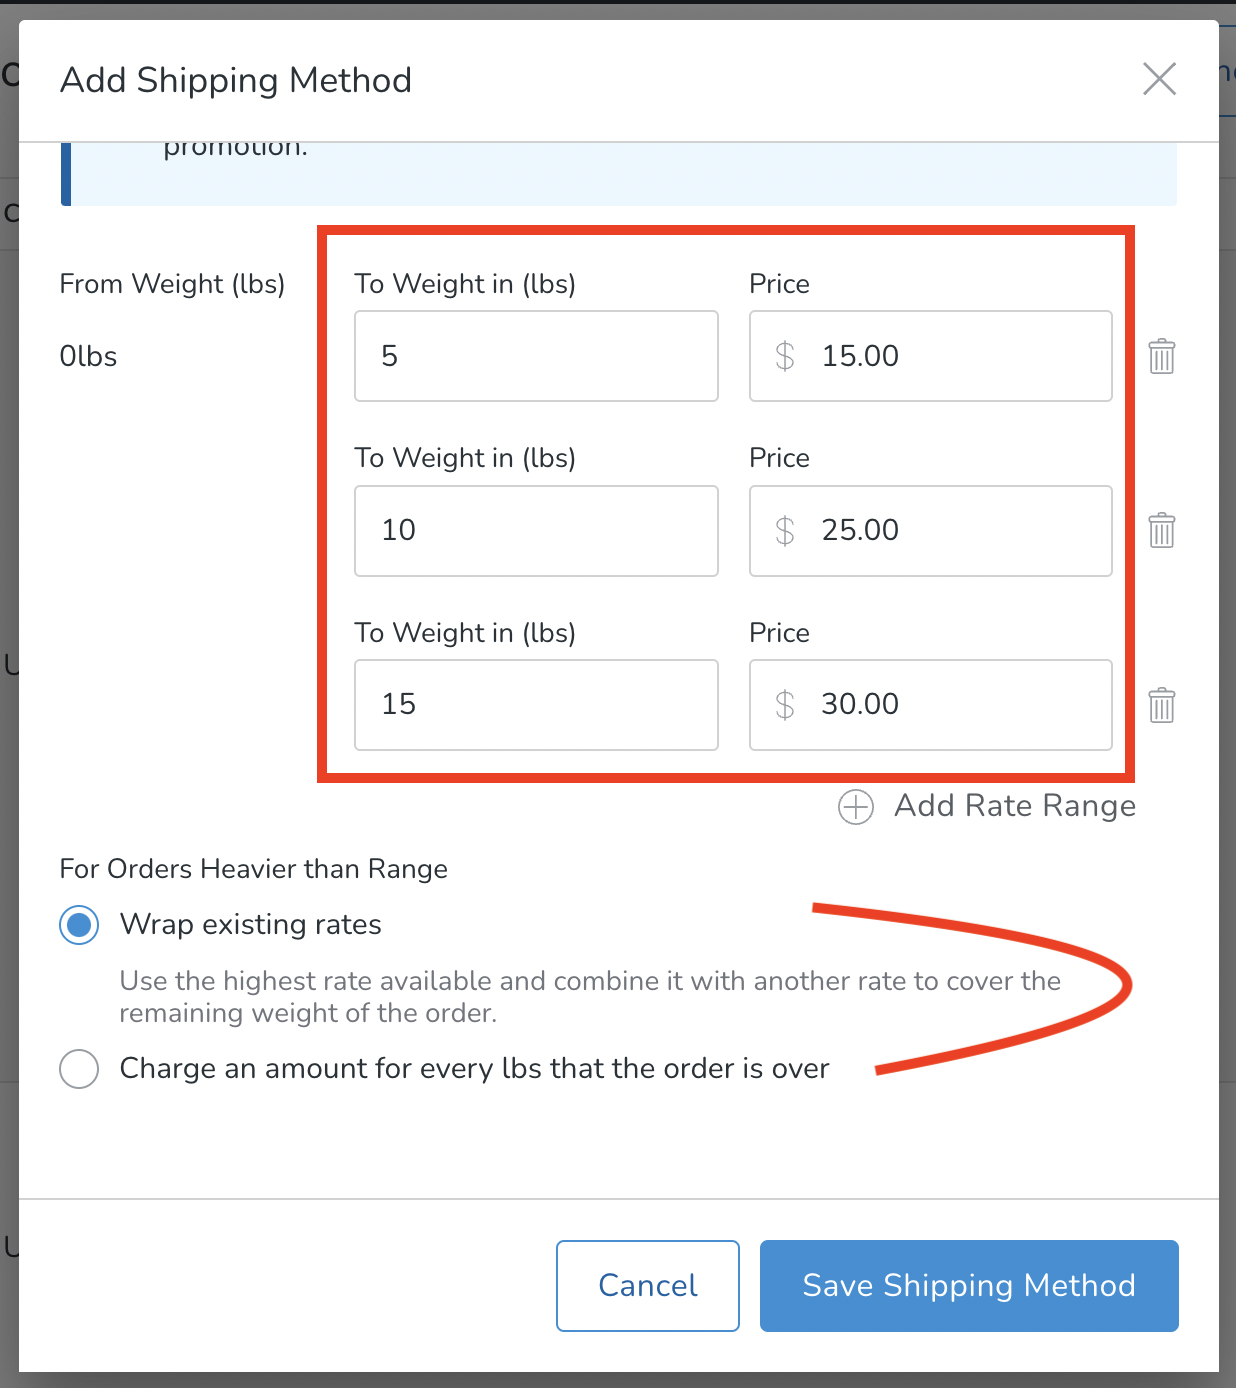The image size is (1236, 1388).
Task: Close the Add Shipping Method dialog
Action: coord(1159,79)
